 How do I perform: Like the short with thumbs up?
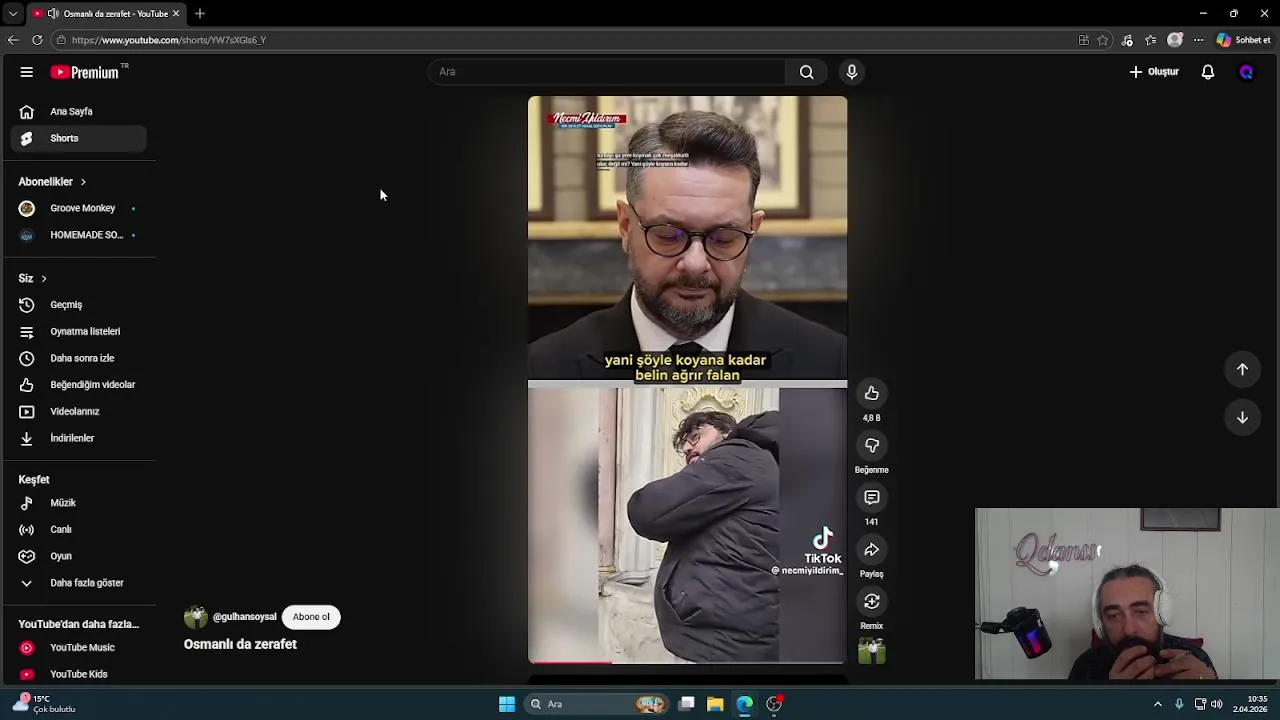[872, 393]
